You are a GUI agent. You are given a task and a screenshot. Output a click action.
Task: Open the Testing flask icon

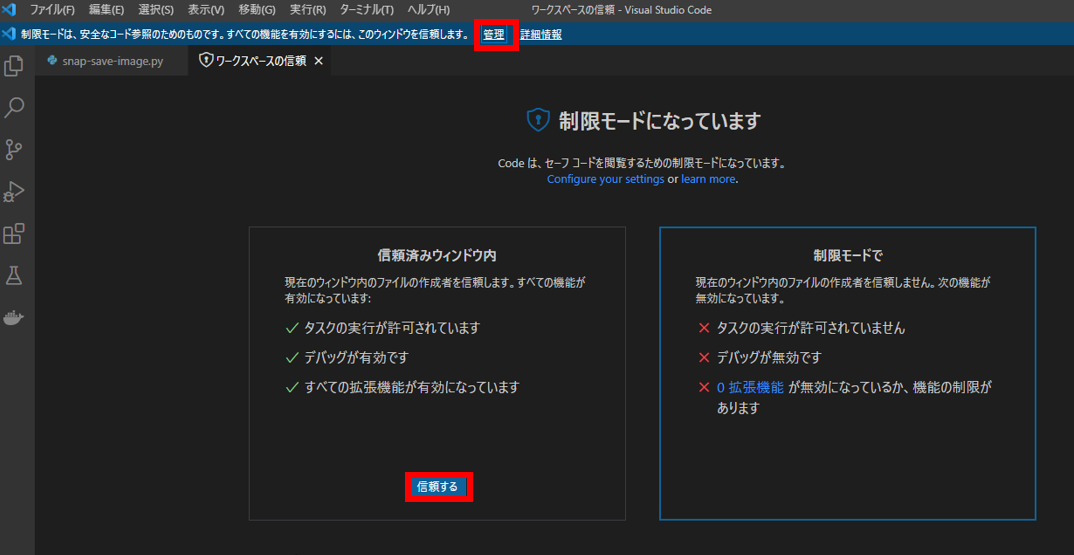(x=14, y=276)
